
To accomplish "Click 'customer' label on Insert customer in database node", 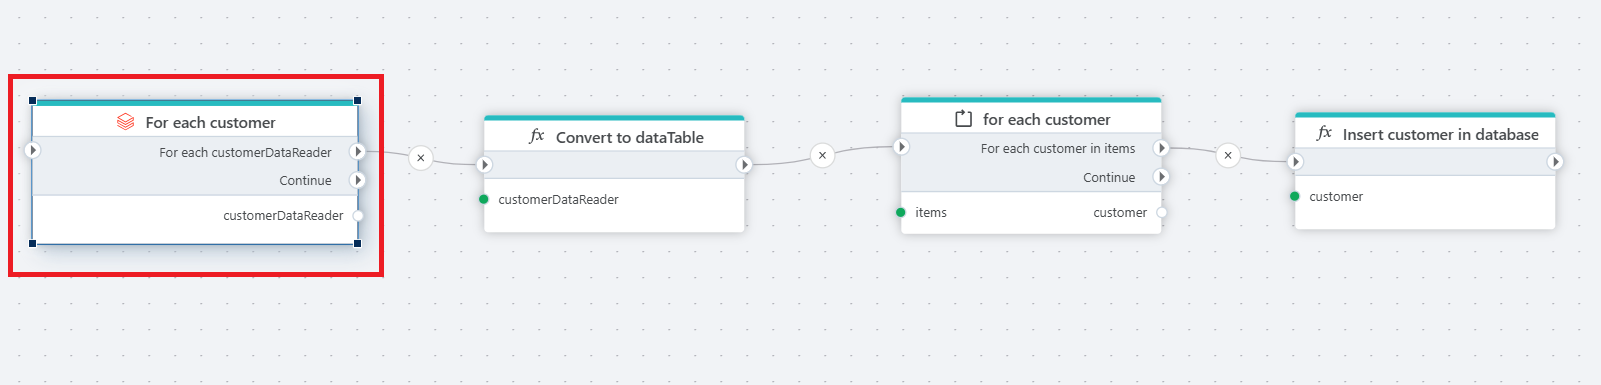I will [1336, 196].
